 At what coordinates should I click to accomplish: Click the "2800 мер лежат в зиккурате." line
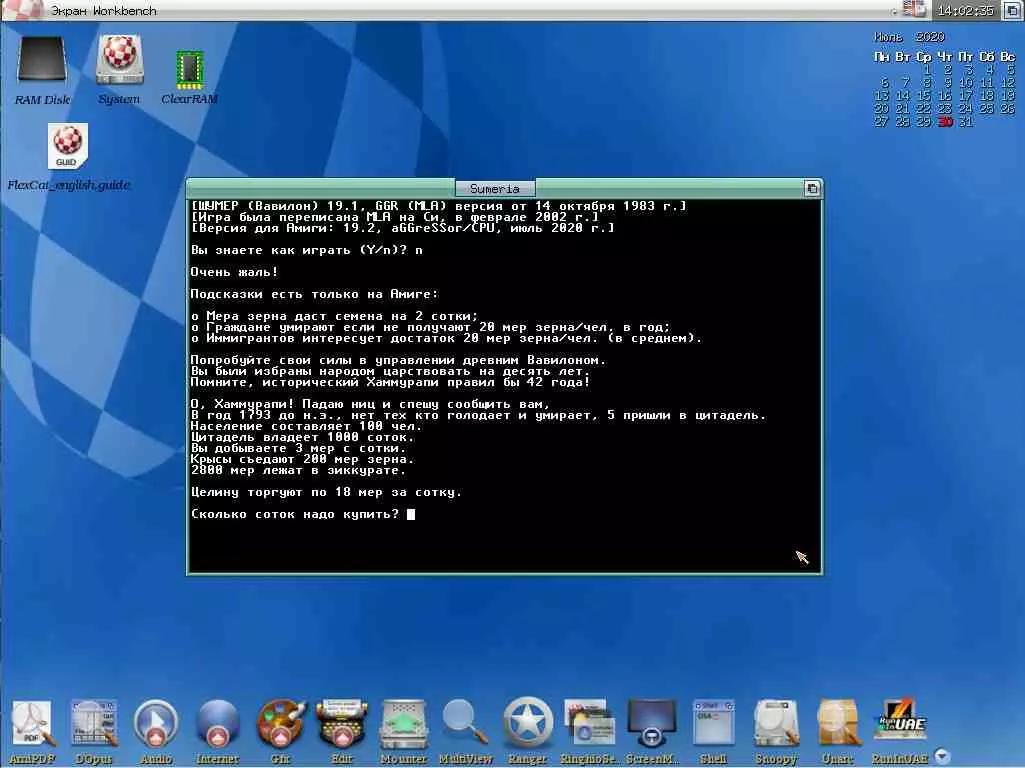(298, 470)
